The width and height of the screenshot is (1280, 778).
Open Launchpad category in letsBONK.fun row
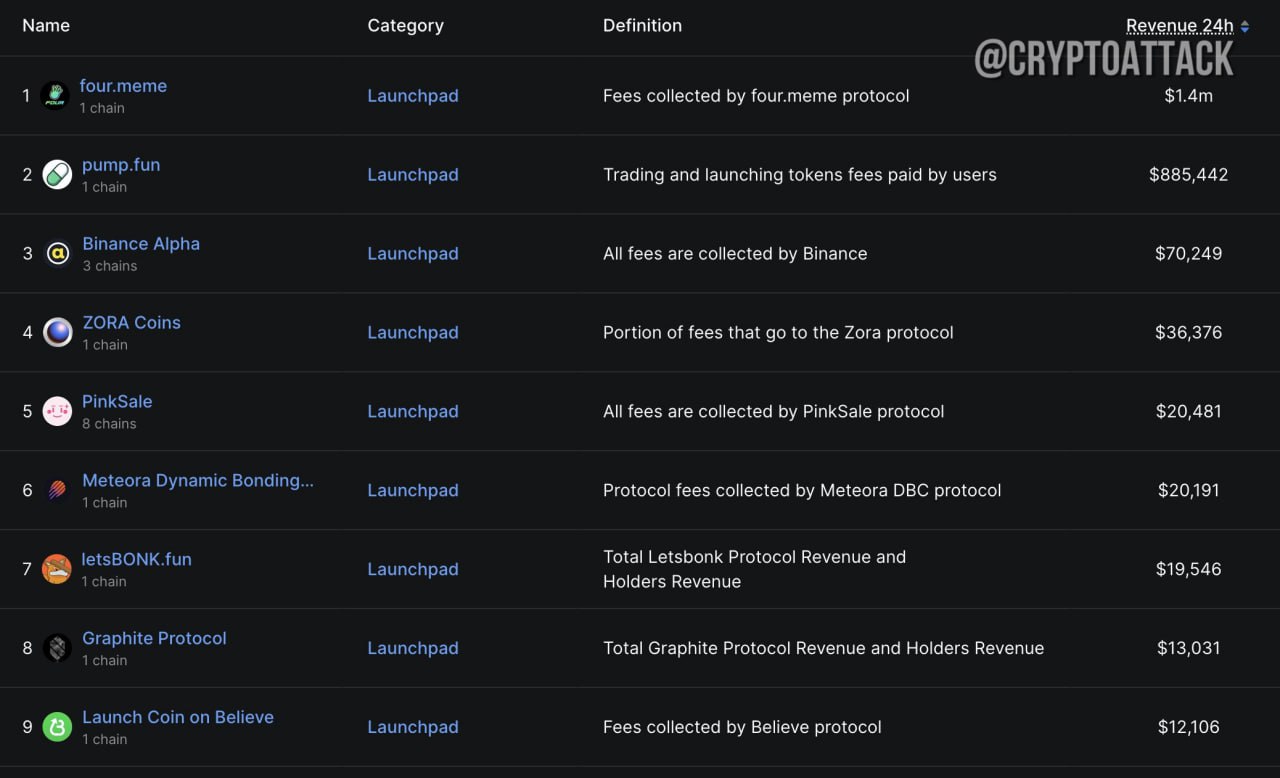pos(413,570)
